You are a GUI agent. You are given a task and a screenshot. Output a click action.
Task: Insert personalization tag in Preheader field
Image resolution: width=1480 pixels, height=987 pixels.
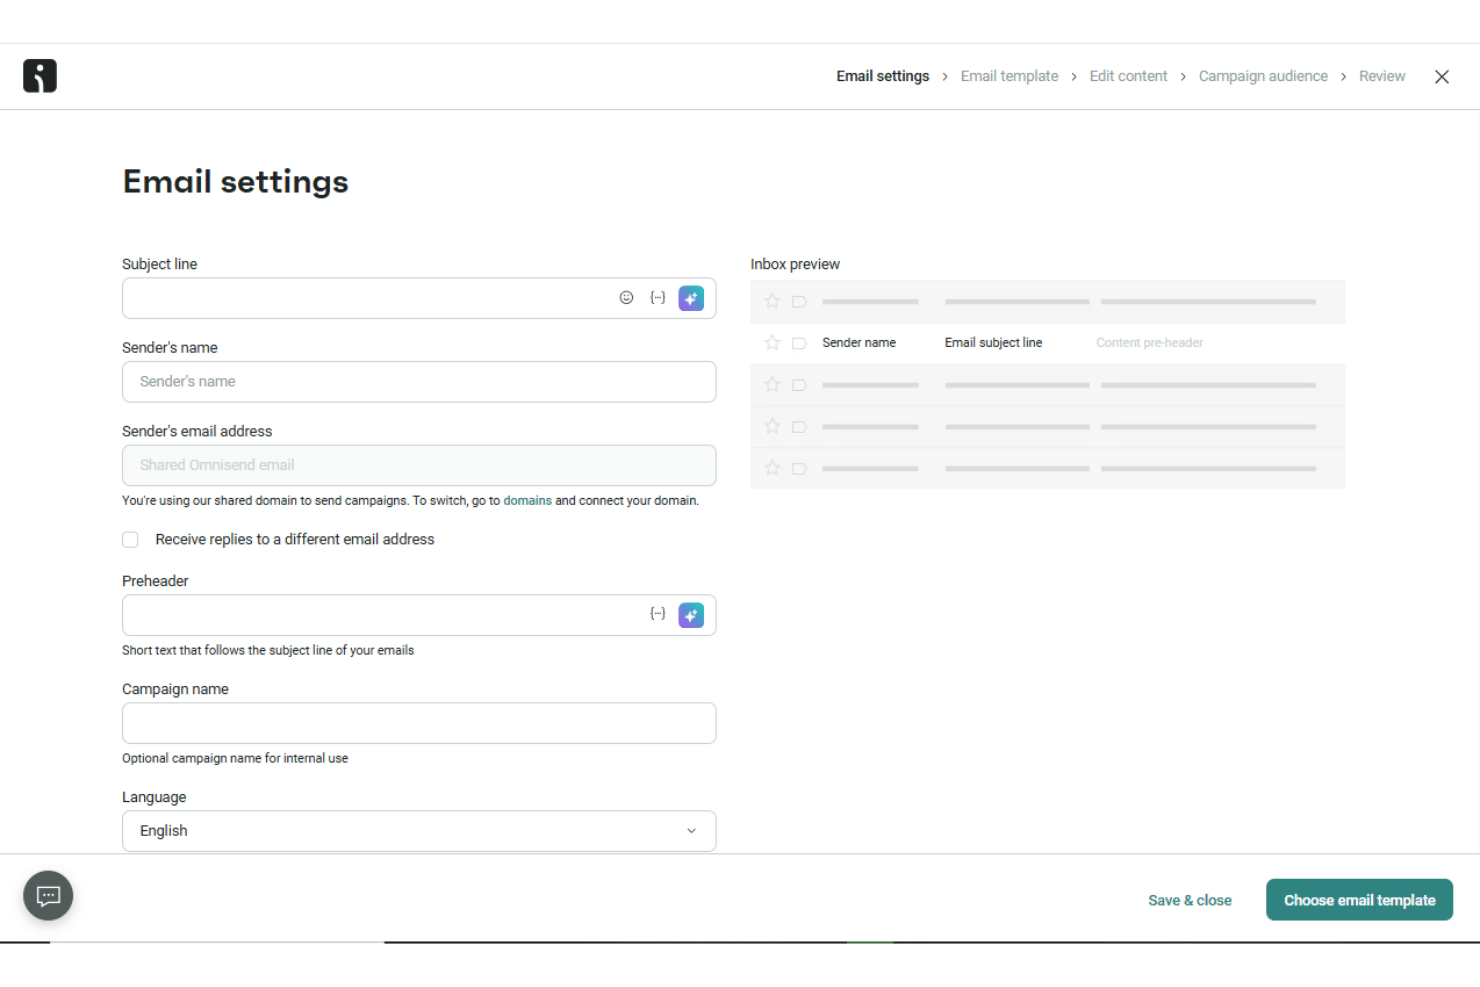pos(658,614)
